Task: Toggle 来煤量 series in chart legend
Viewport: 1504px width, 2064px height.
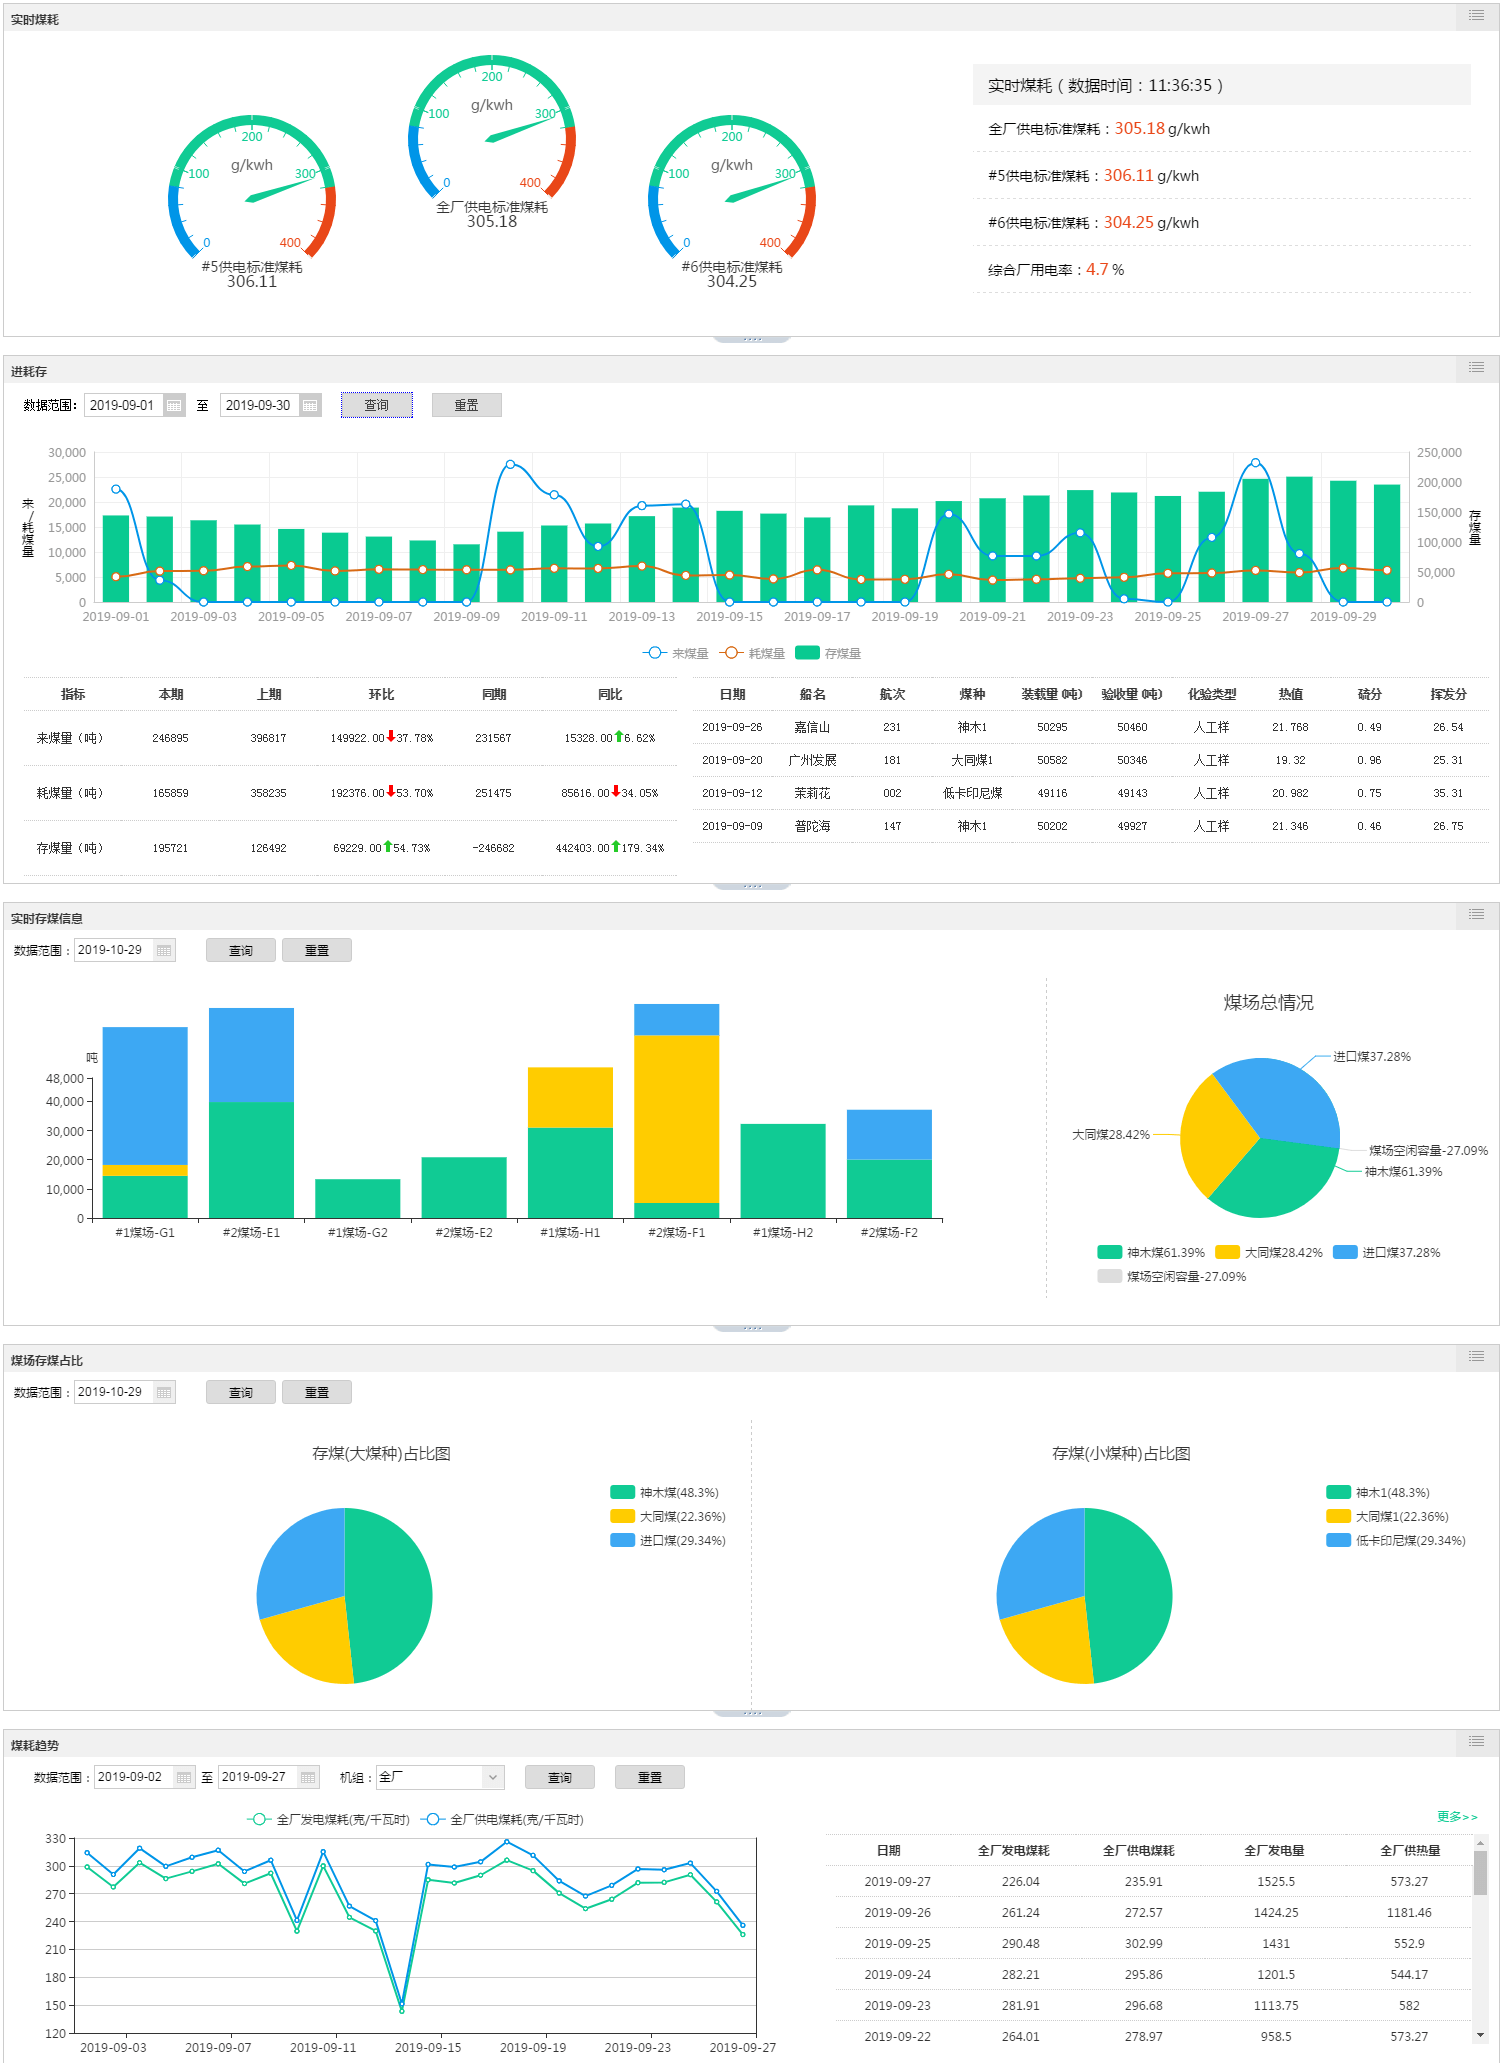Action: (675, 654)
